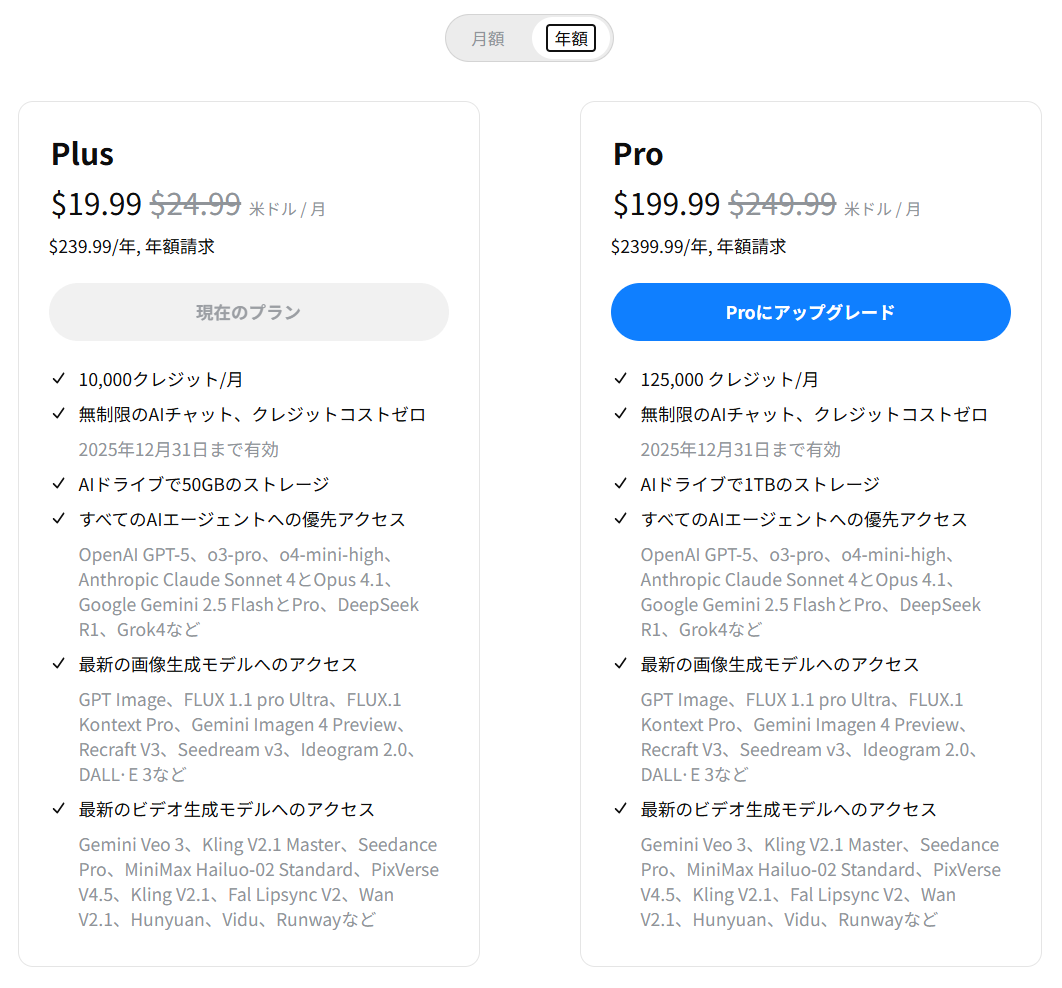Click the checkmark beside 10,000クレジット/月

coord(59,379)
